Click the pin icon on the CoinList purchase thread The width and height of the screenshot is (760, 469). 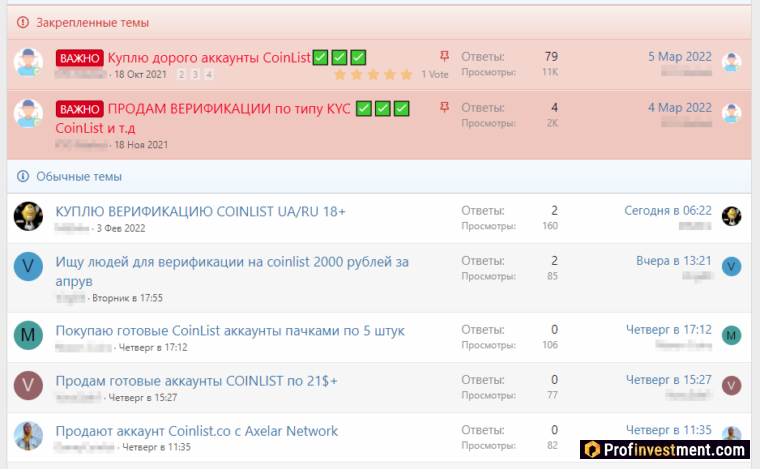[x=445, y=56]
